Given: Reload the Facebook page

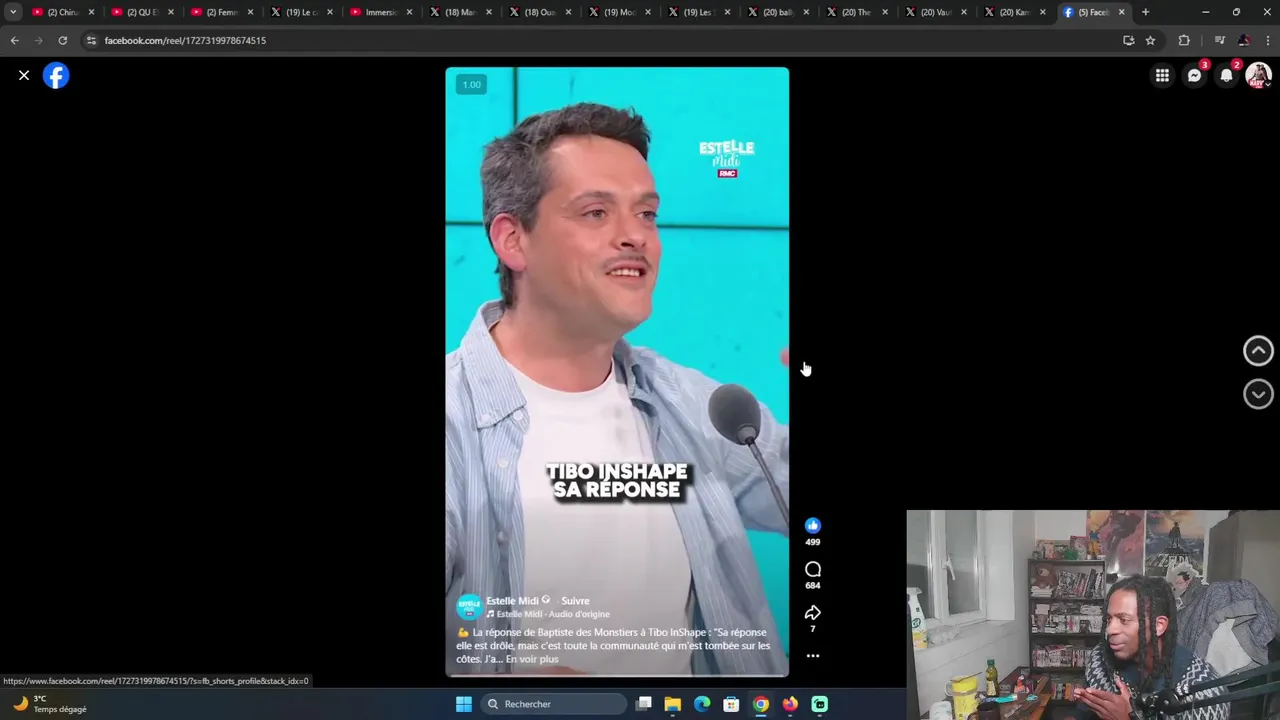Looking at the screenshot, I should (62, 40).
